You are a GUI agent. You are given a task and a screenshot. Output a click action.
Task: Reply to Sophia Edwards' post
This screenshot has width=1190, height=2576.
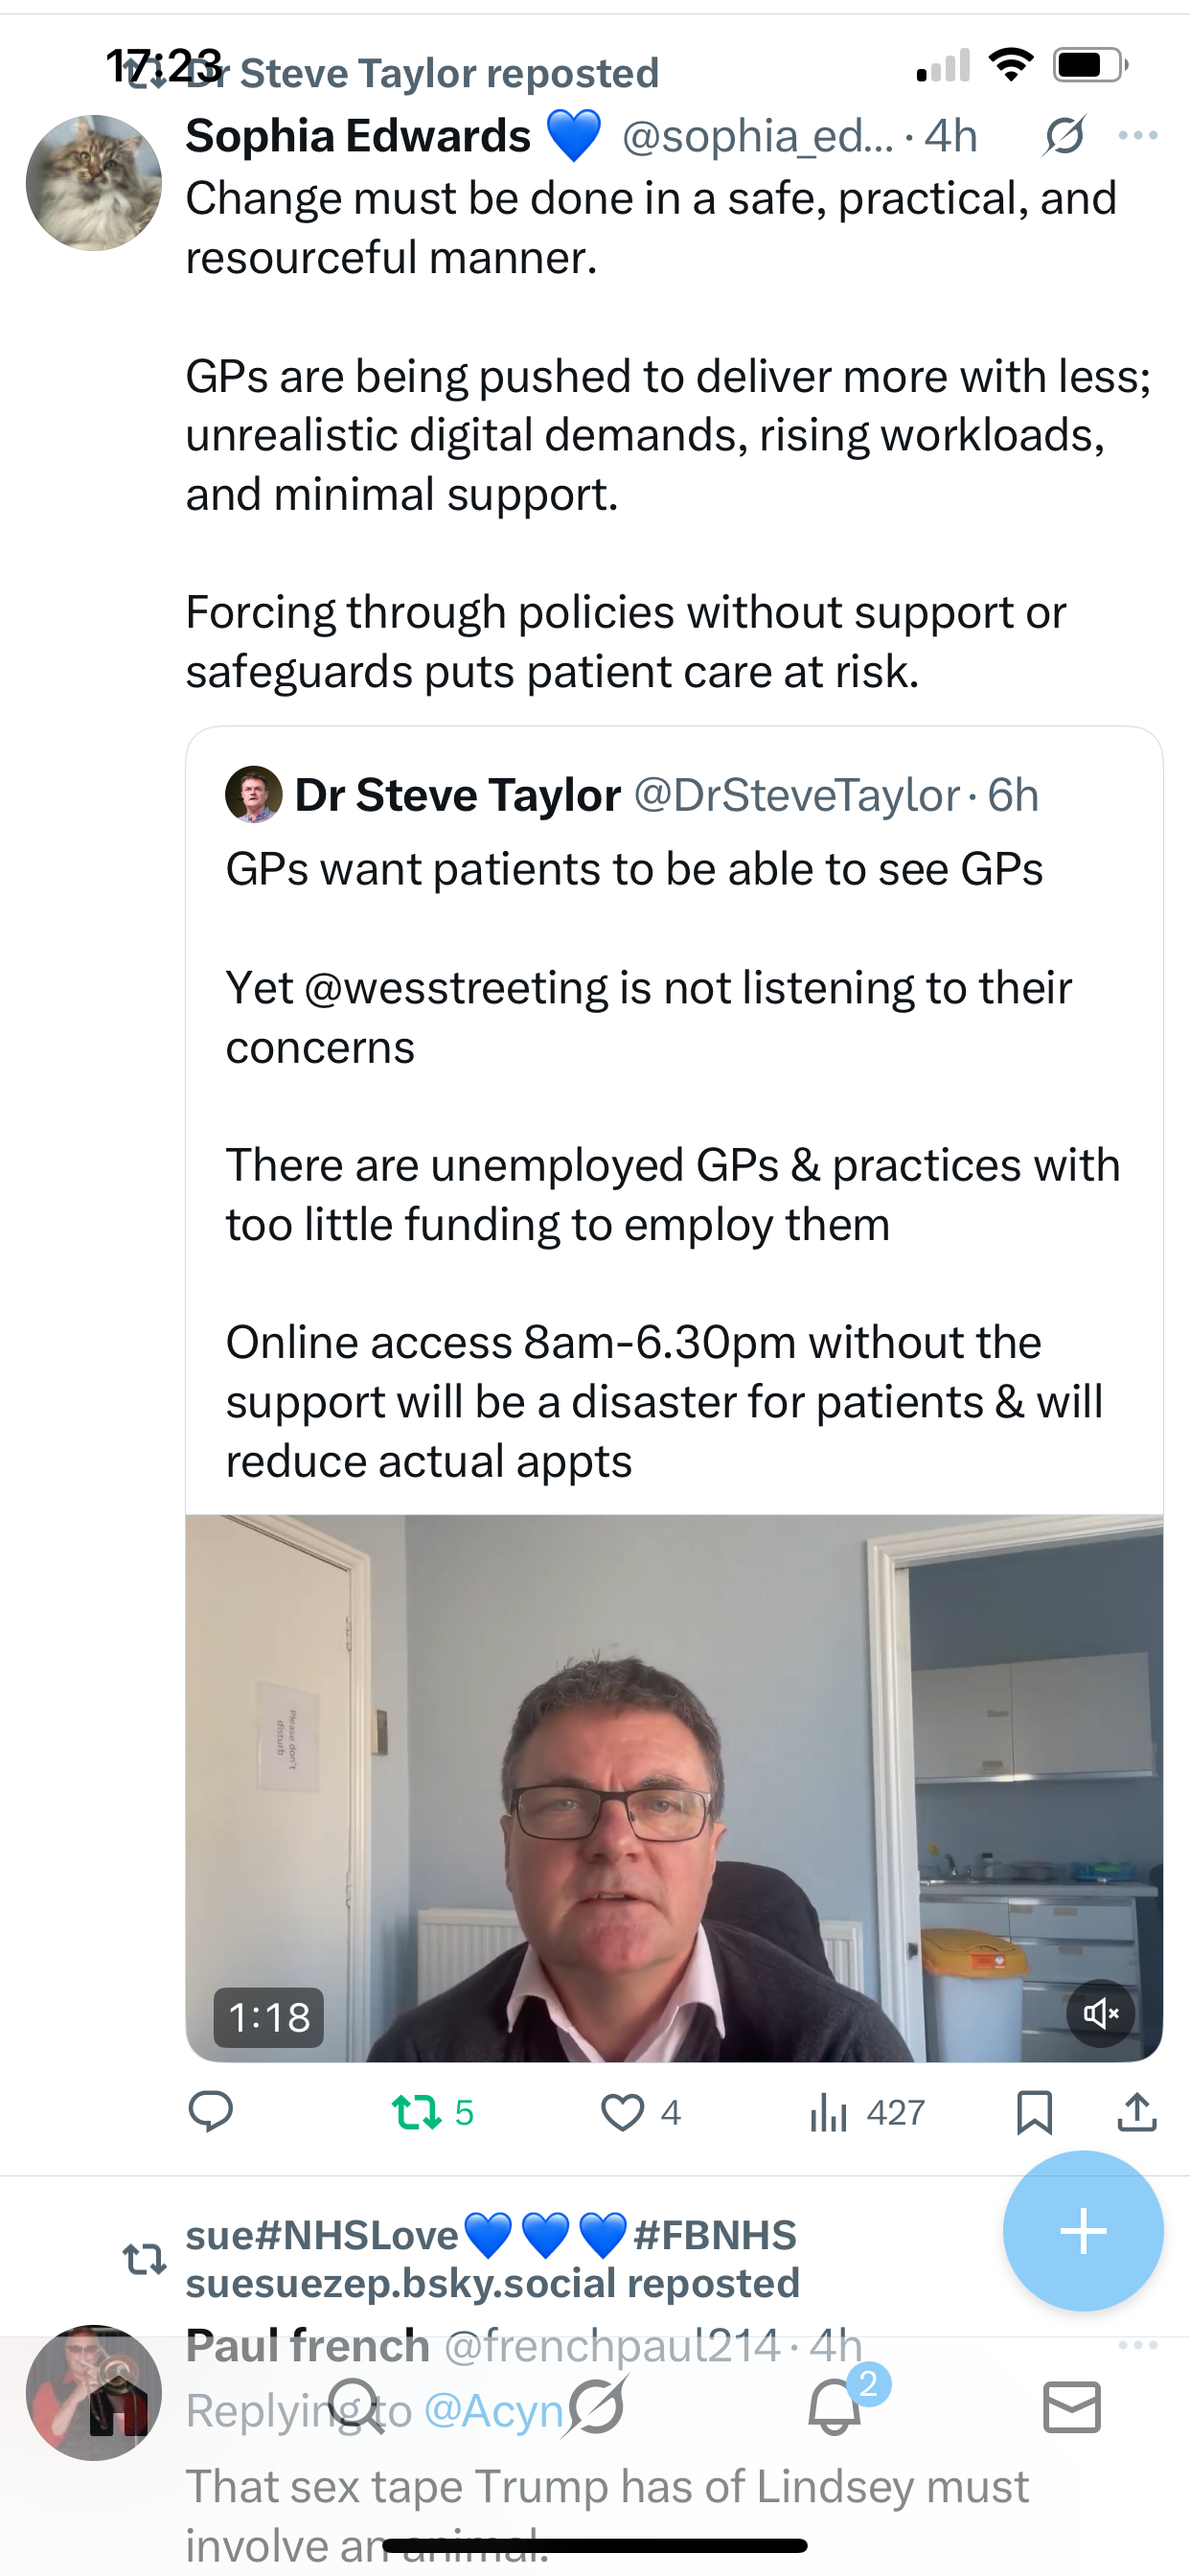(210, 2112)
